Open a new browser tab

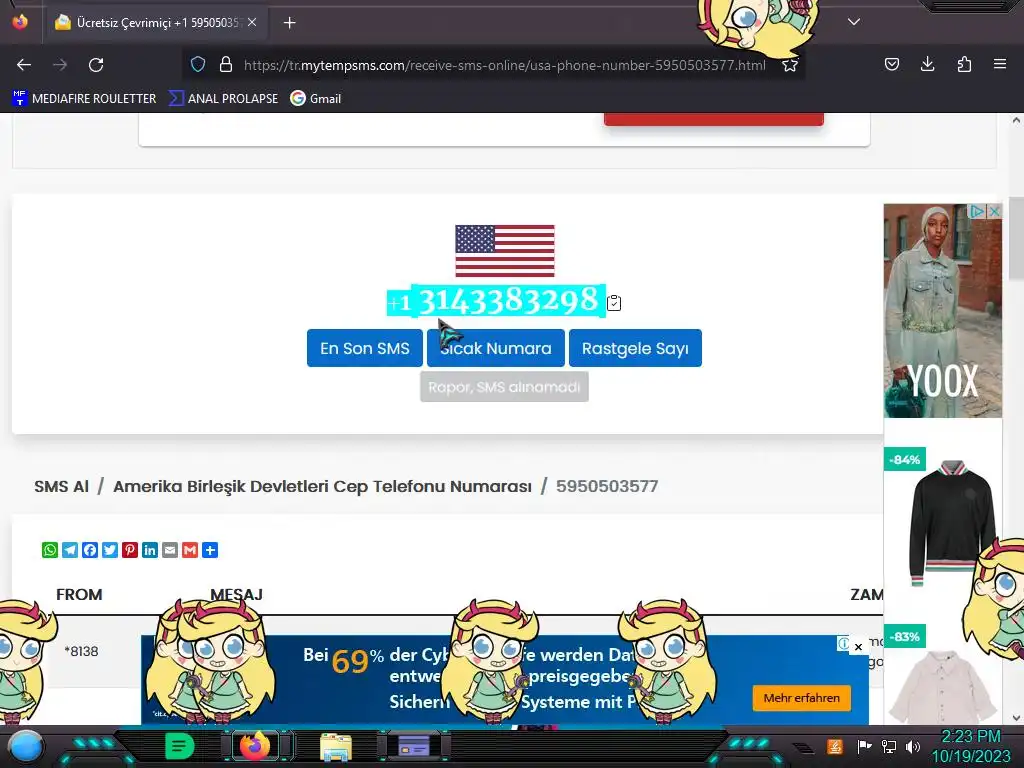[x=289, y=23]
